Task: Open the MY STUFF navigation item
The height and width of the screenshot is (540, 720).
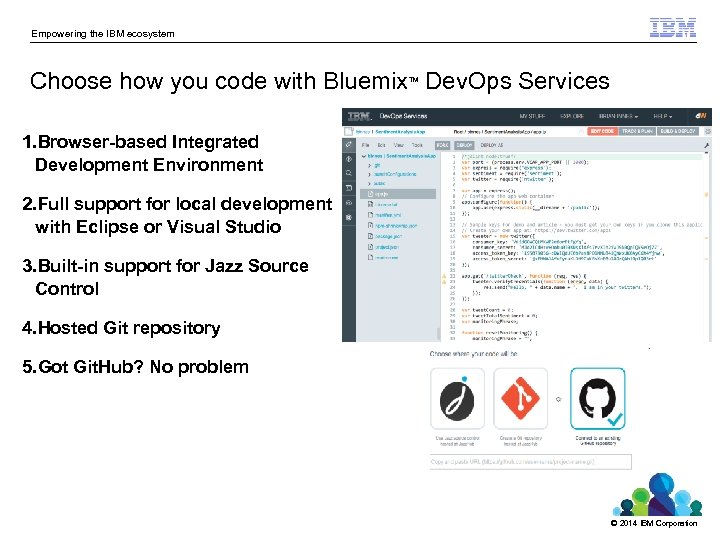Action: click(532, 116)
